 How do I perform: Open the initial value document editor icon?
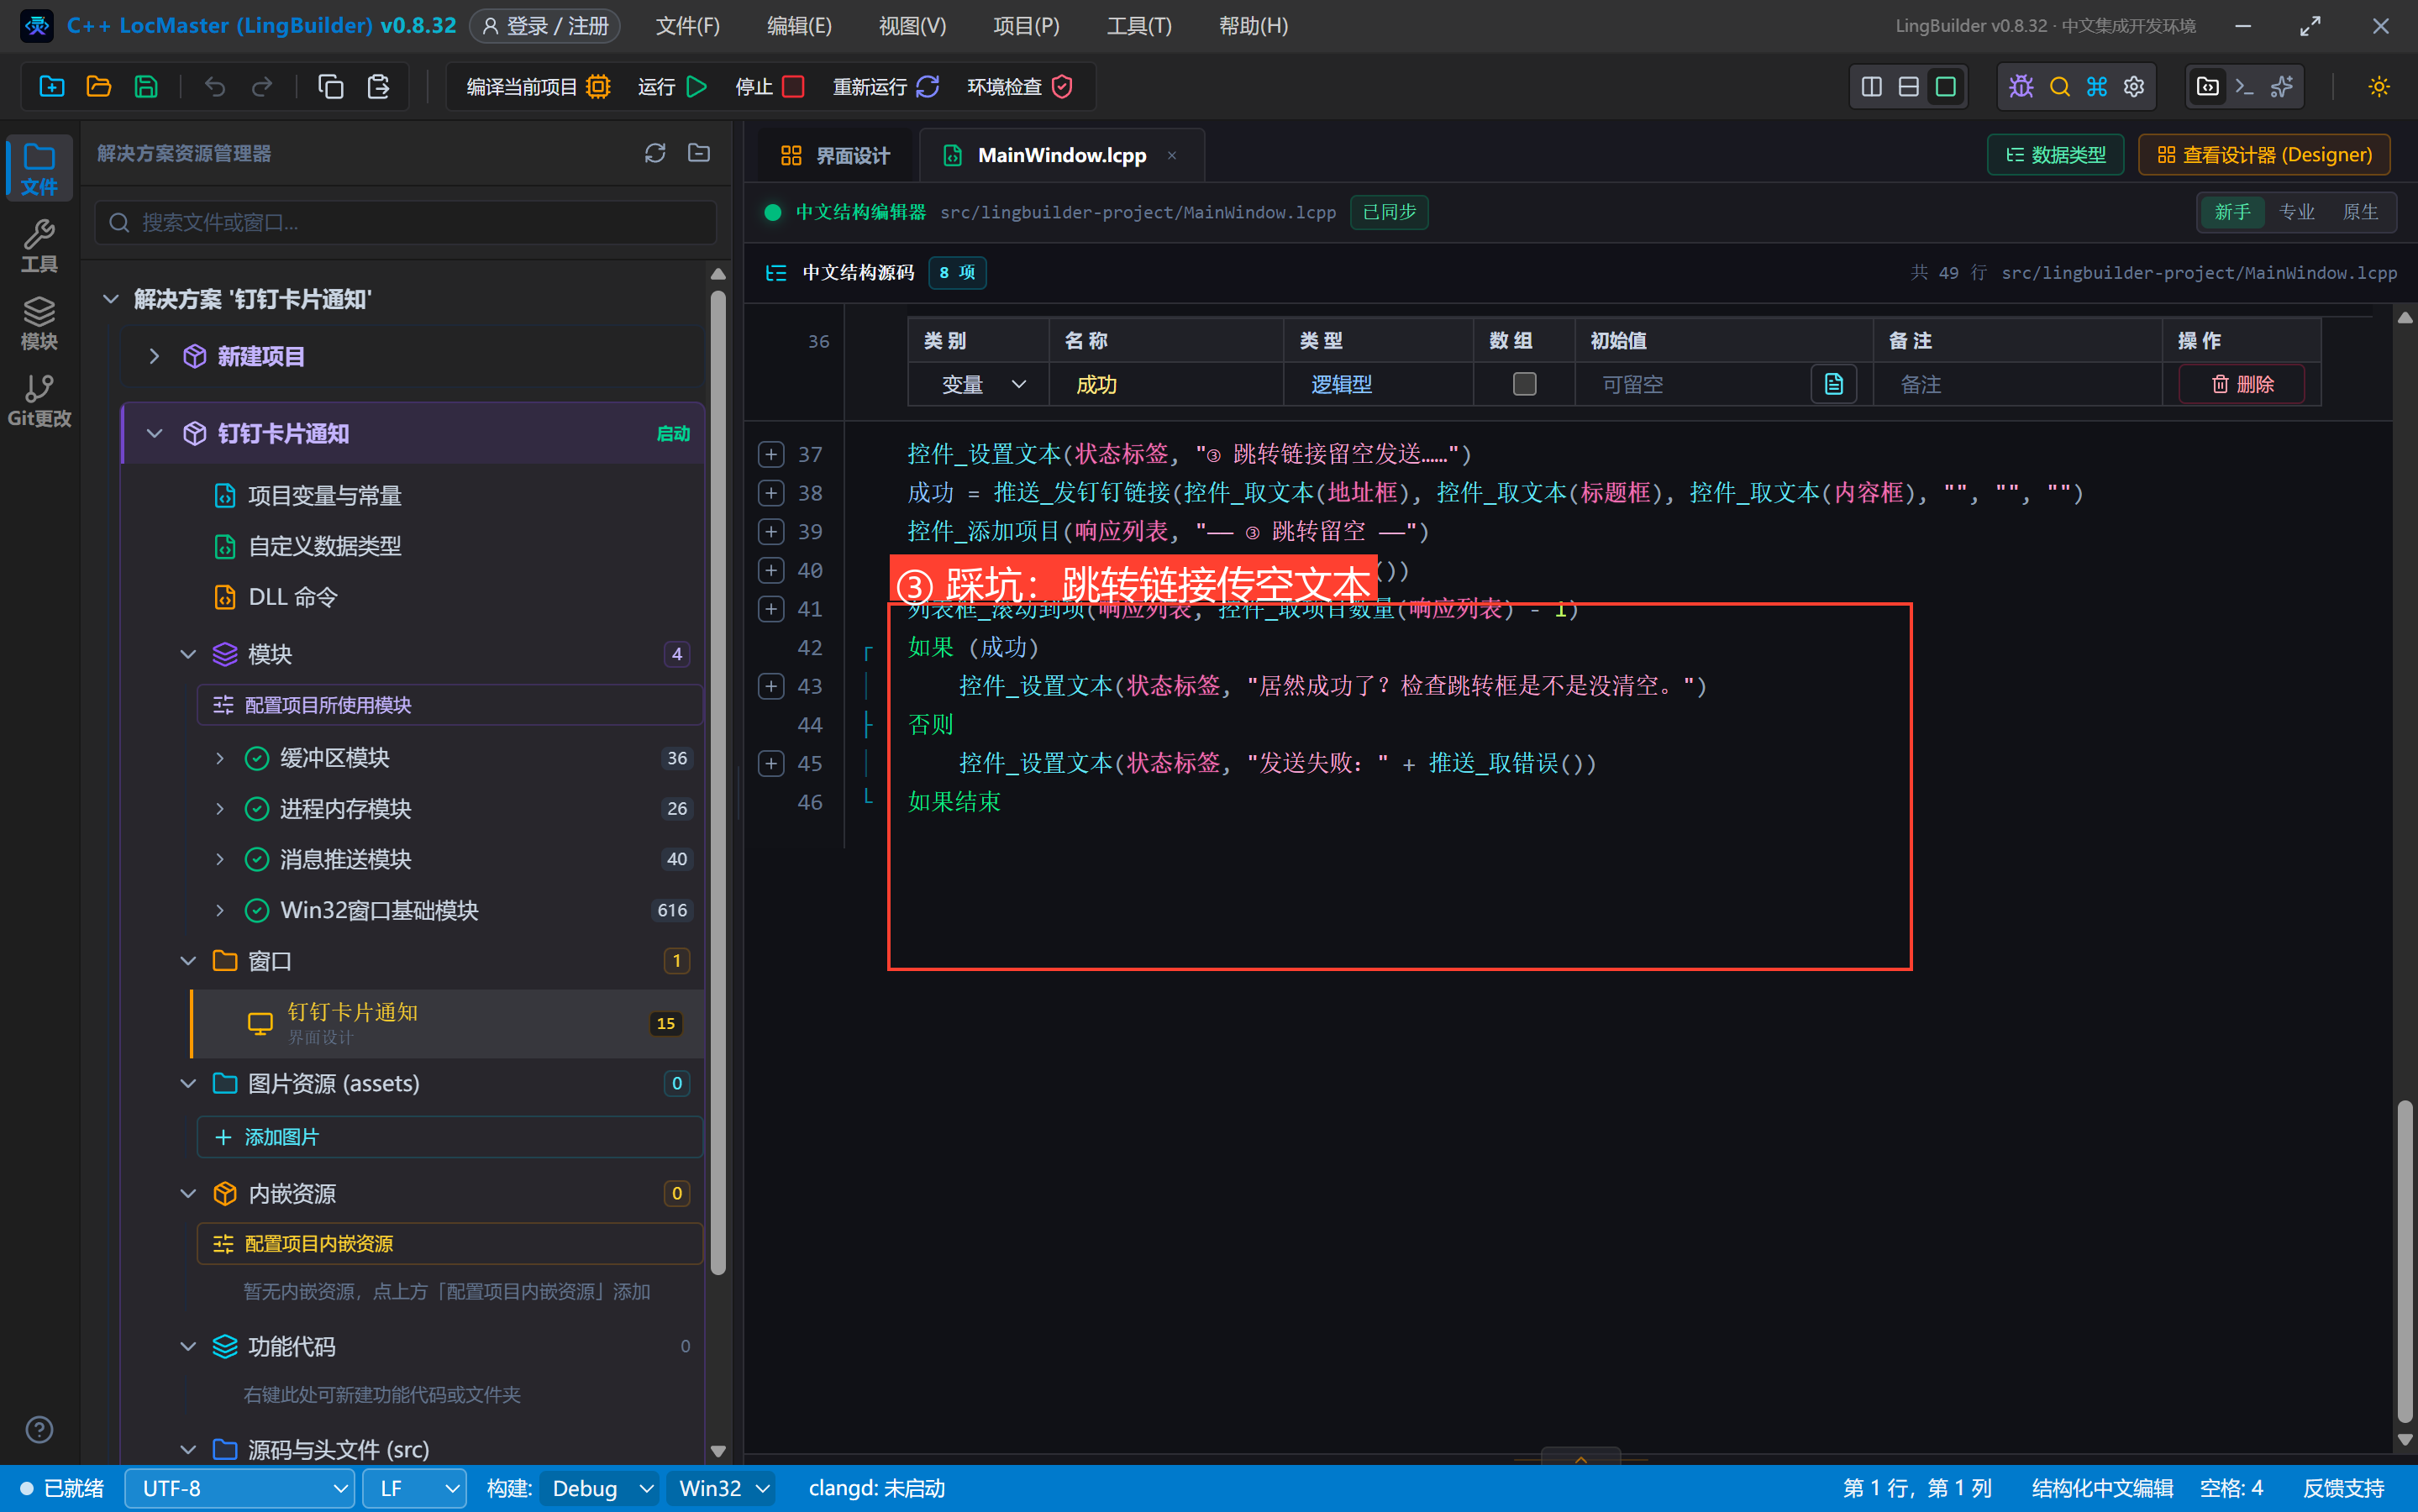pyautogui.click(x=1833, y=384)
